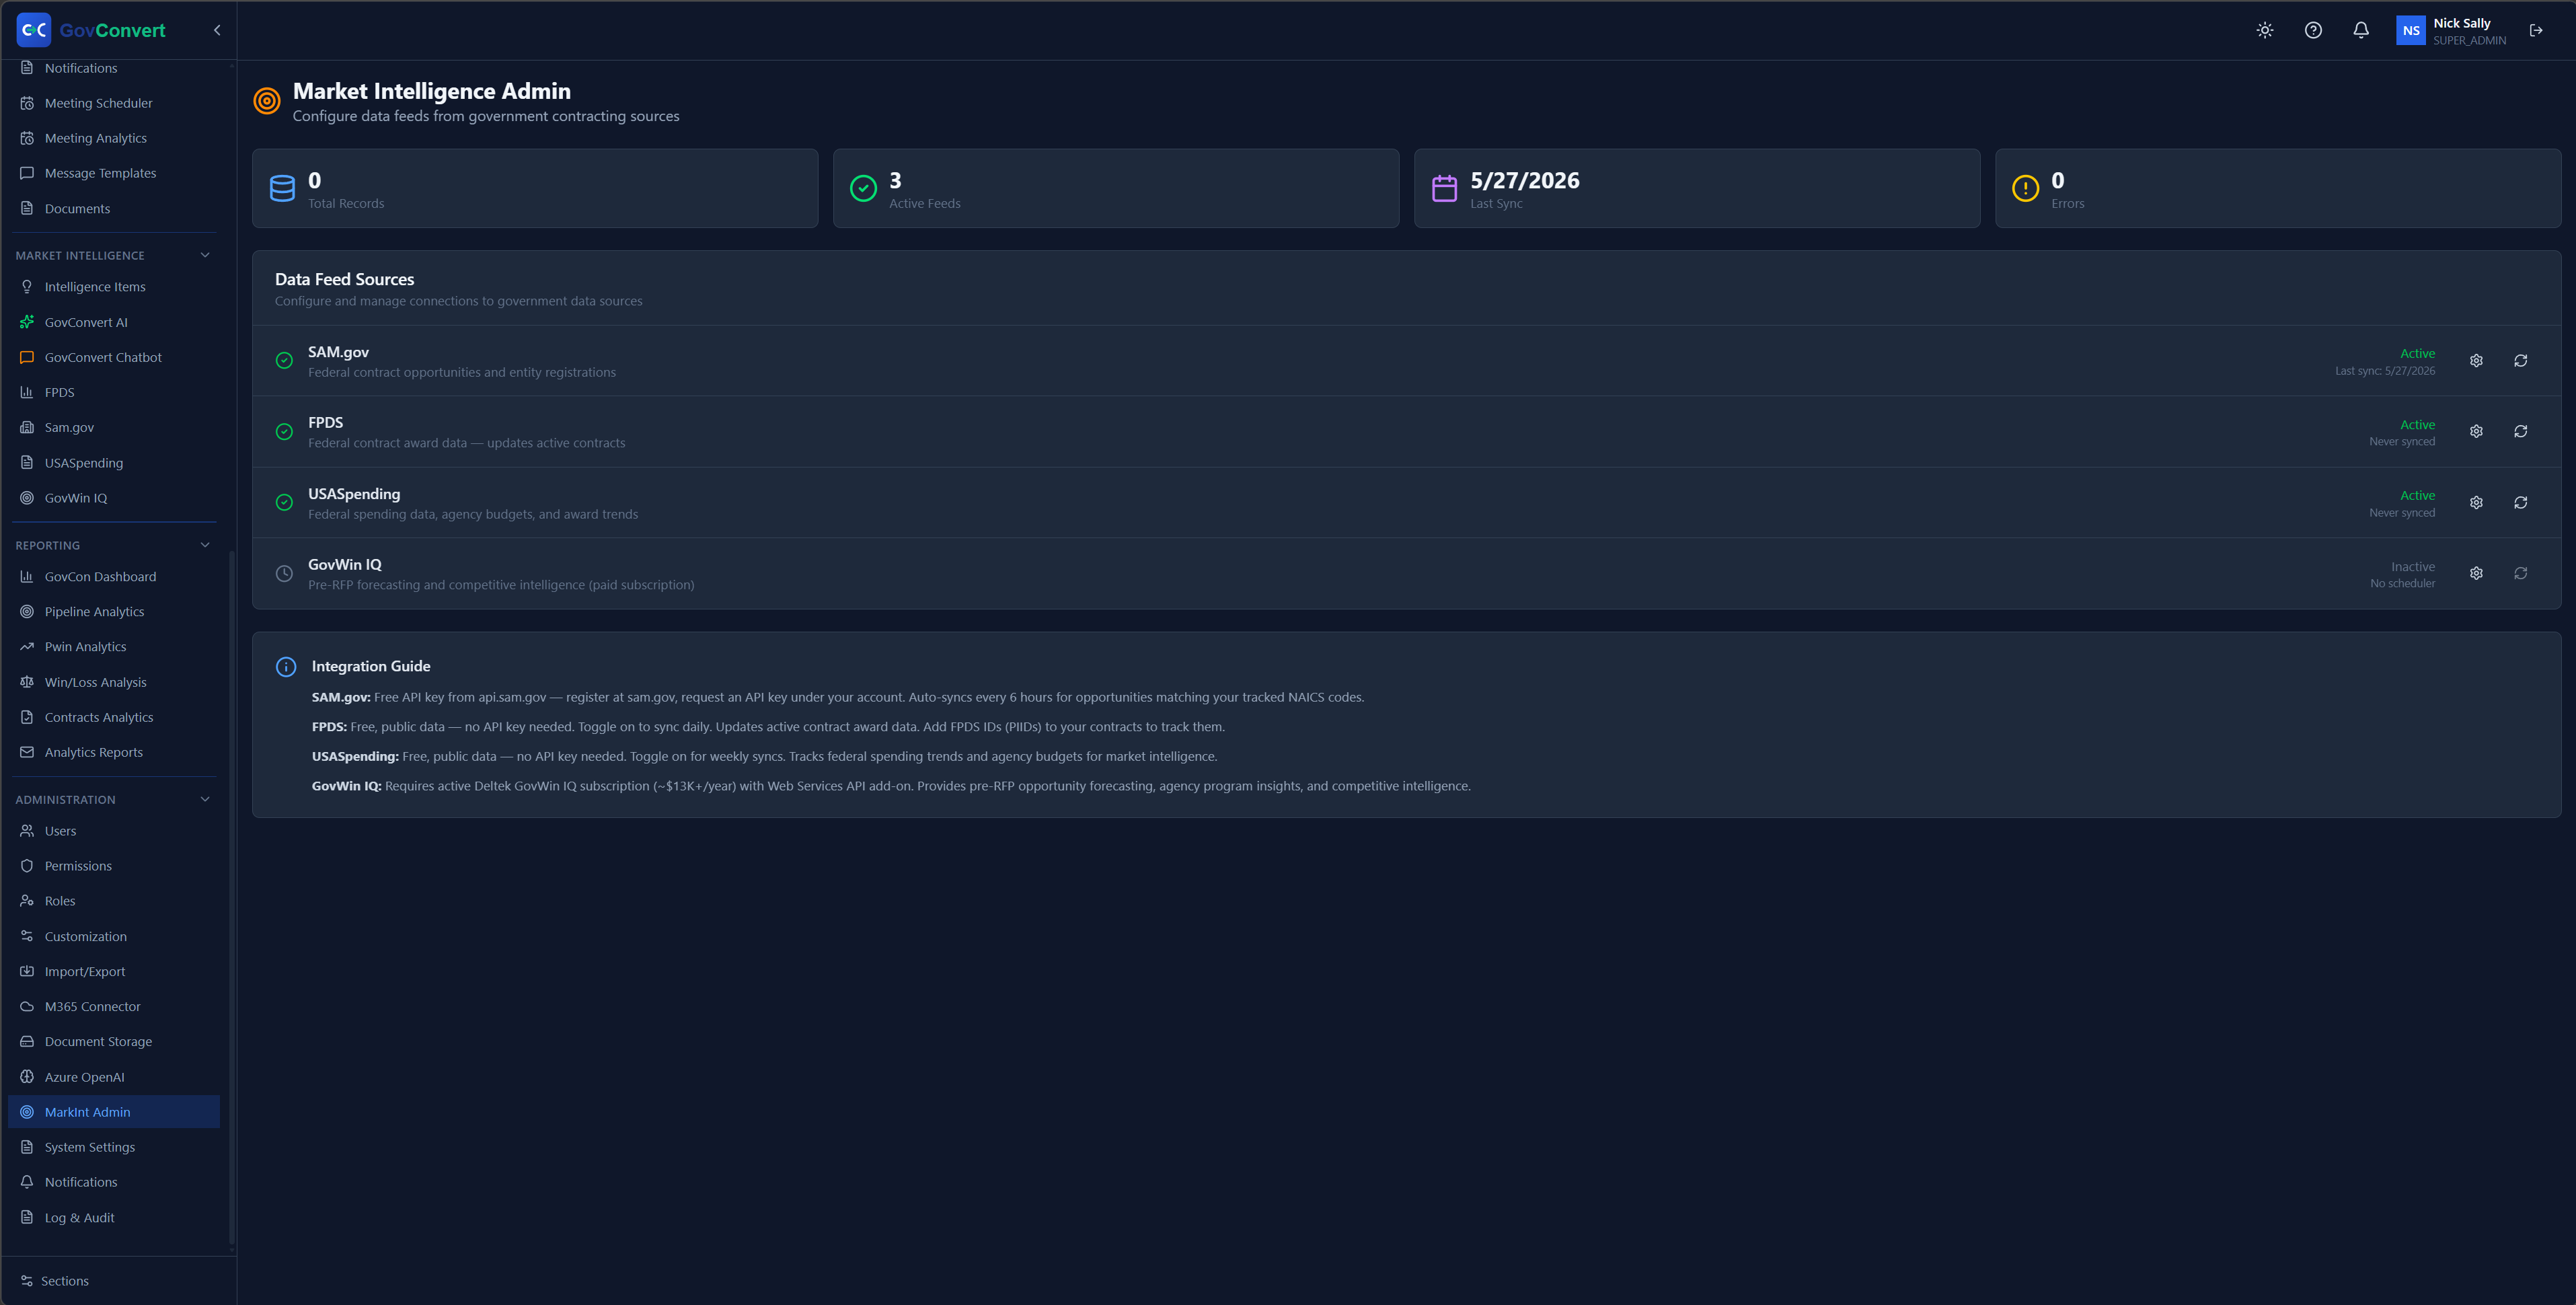Open Meeting Scheduler in sidebar

[x=114, y=103]
